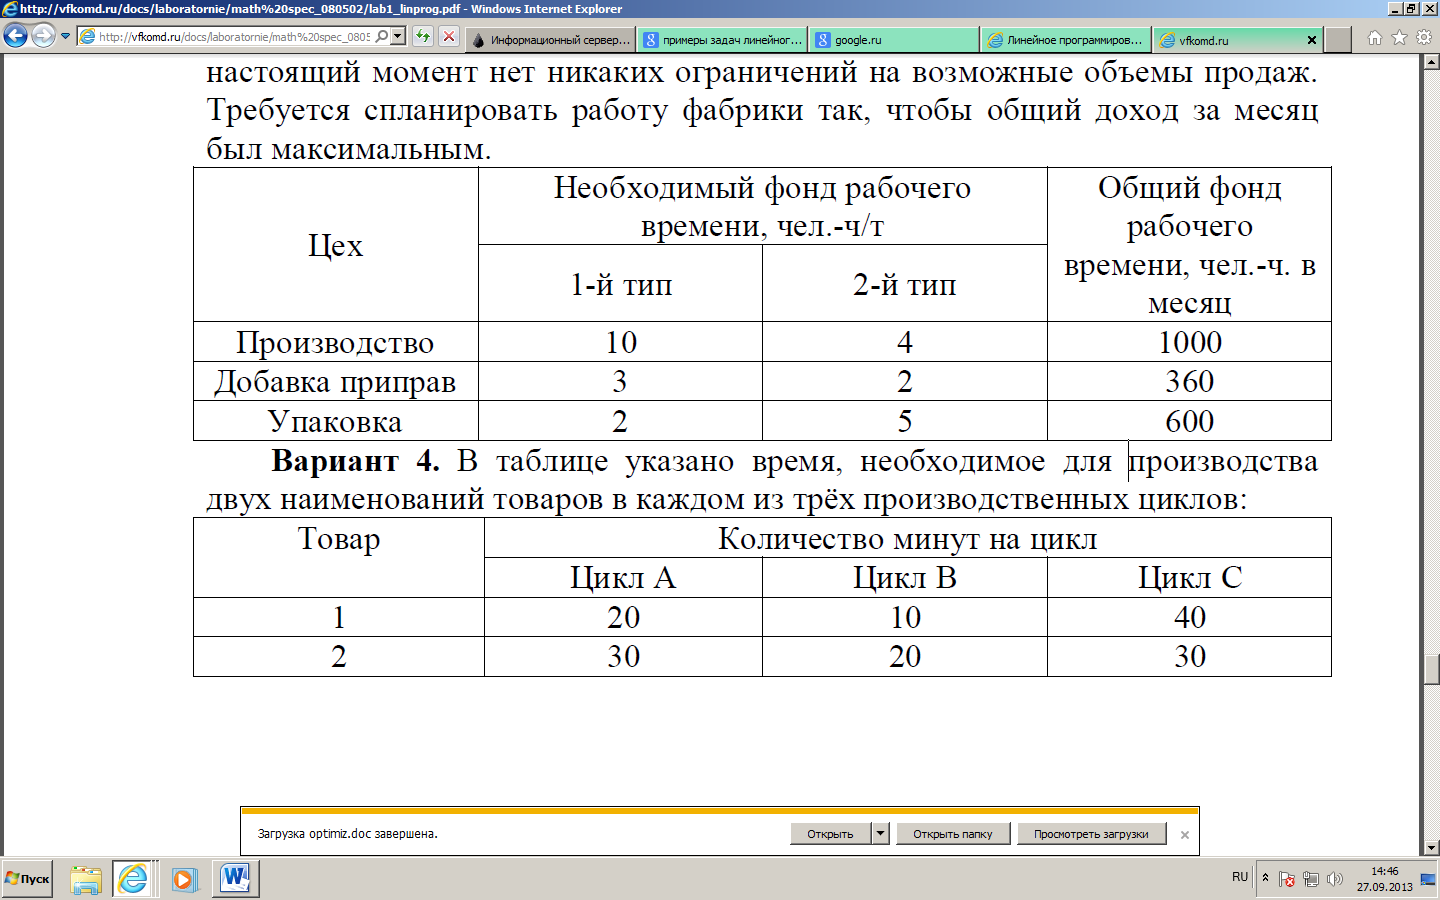This screenshot has height=900, width=1440.
Task: Click the scrollbar down arrow
Action: tap(1431, 848)
